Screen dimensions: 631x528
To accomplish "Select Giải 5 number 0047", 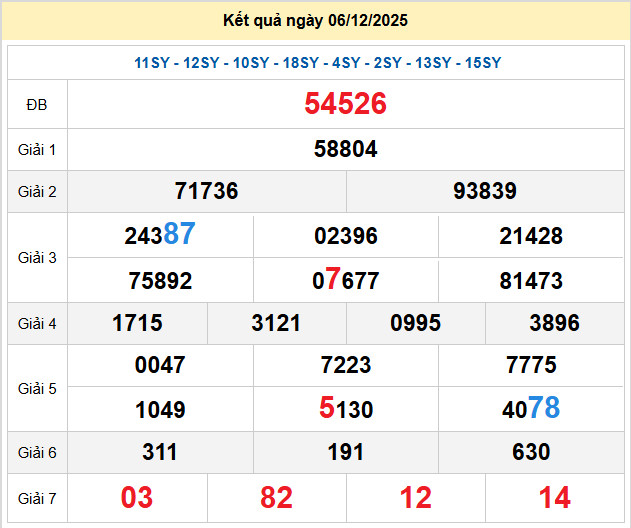I will click(x=160, y=365).
